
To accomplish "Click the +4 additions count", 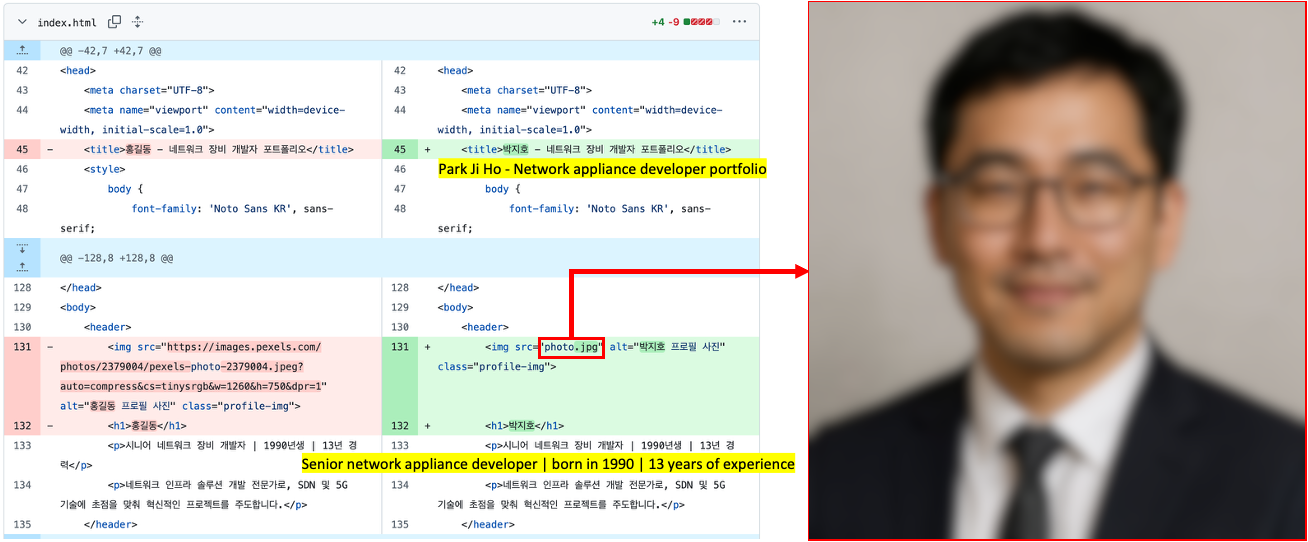I will coord(657,21).
